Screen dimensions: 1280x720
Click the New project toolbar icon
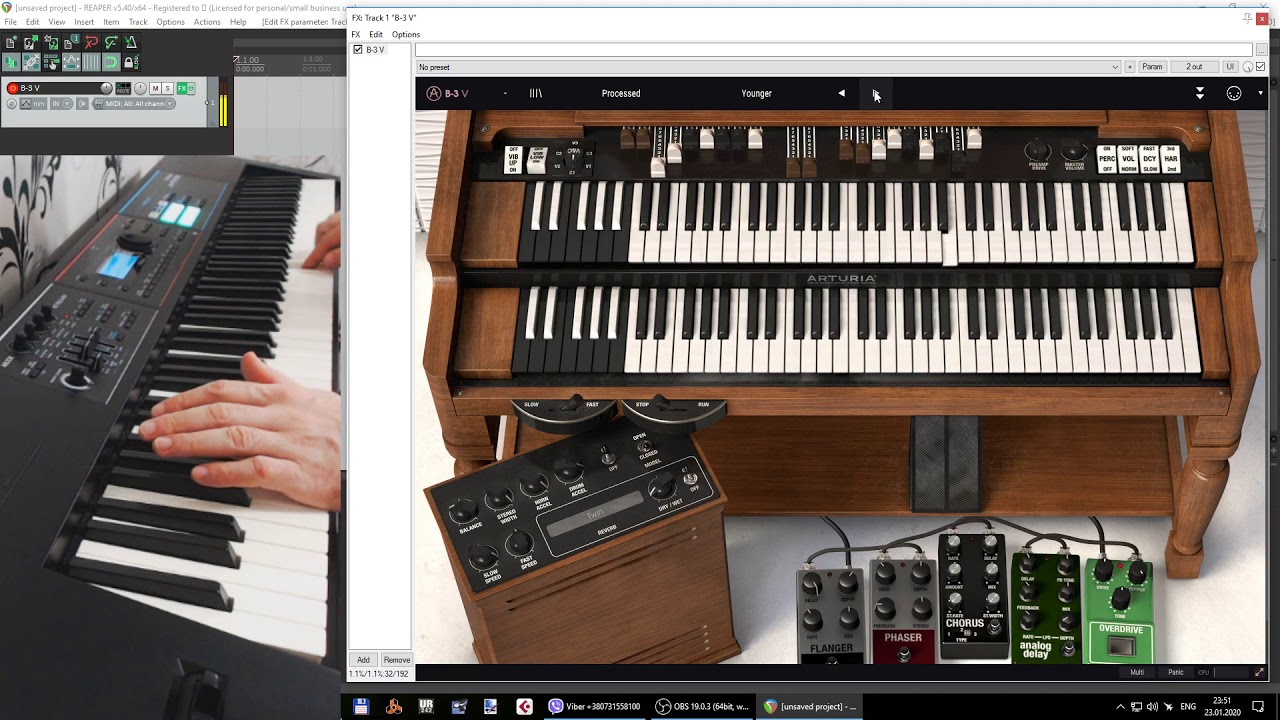point(10,43)
